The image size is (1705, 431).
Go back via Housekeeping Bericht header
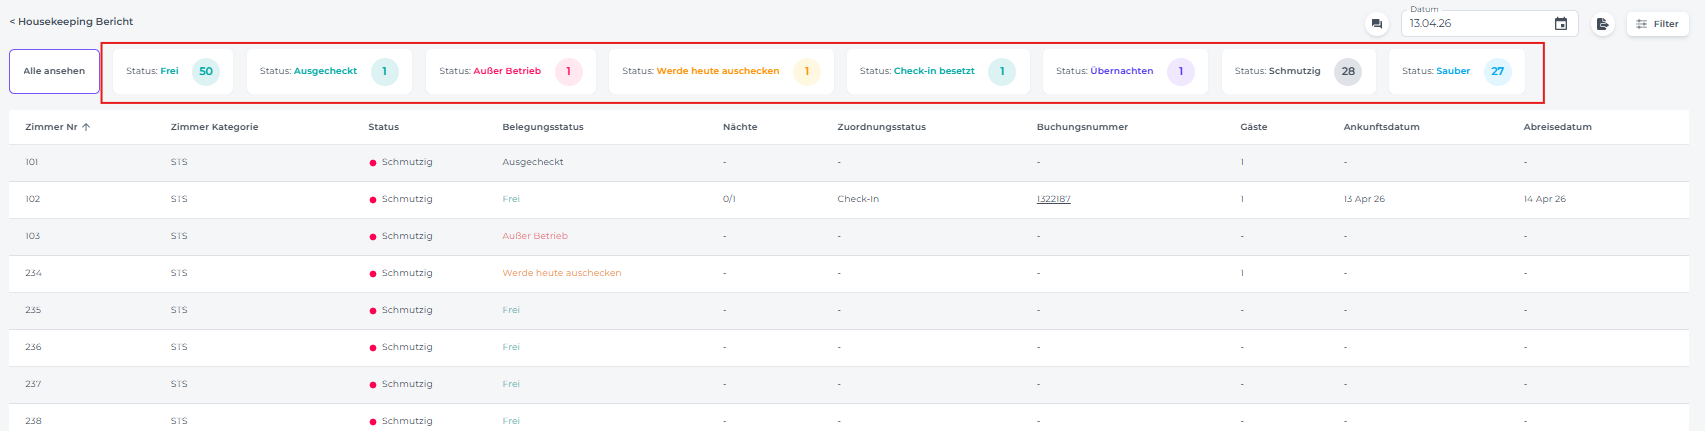point(71,21)
